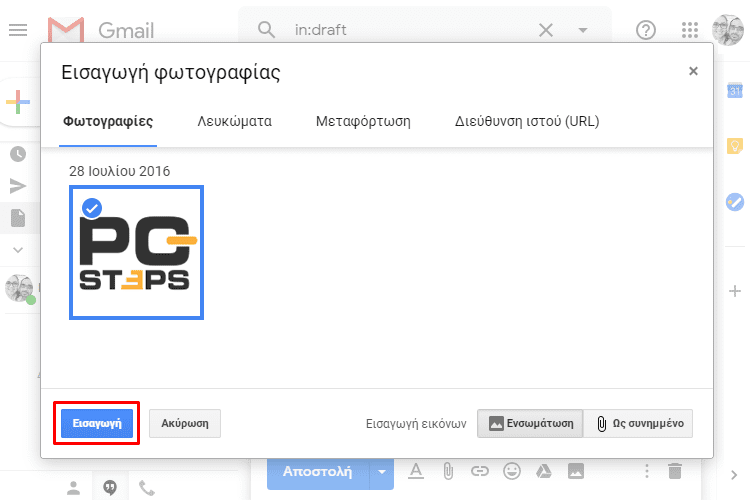750x500 pixels.
Task: Insert files using the Drive icon
Action: coord(543,472)
